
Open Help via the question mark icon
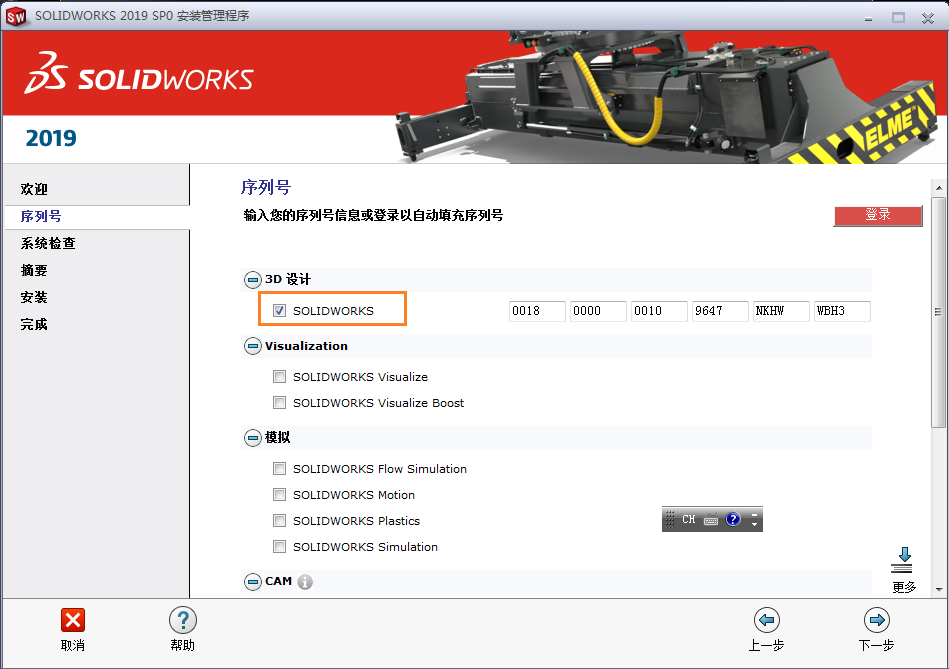click(x=182, y=620)
